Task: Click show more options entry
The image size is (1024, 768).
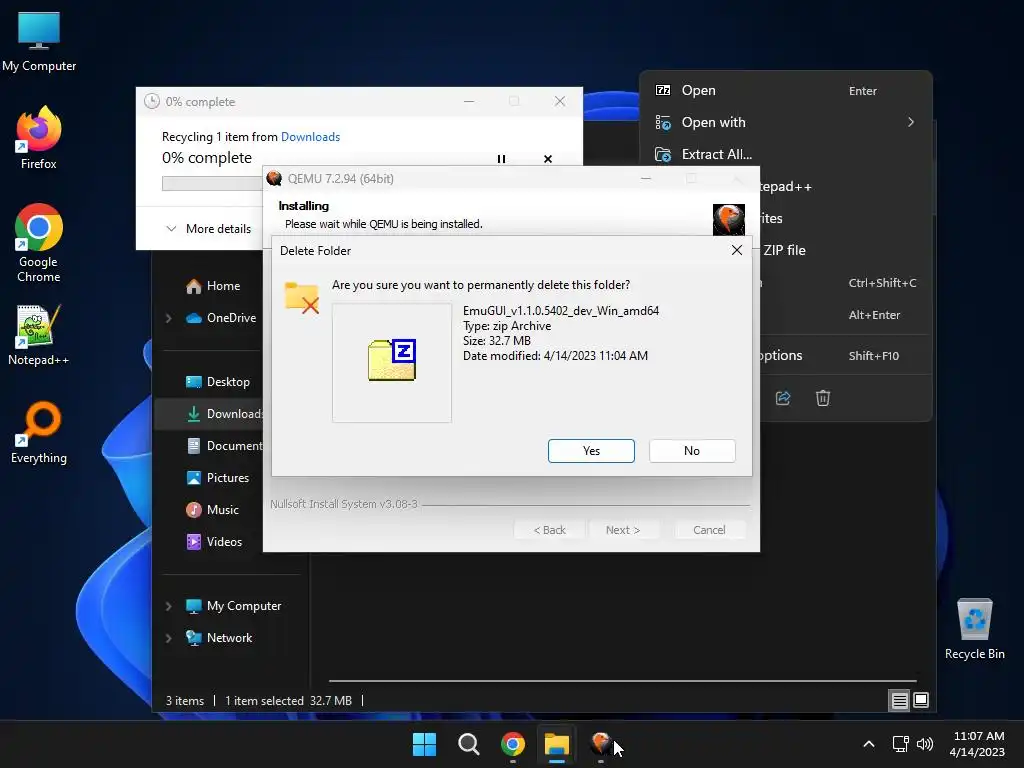Action: point(844,355)
